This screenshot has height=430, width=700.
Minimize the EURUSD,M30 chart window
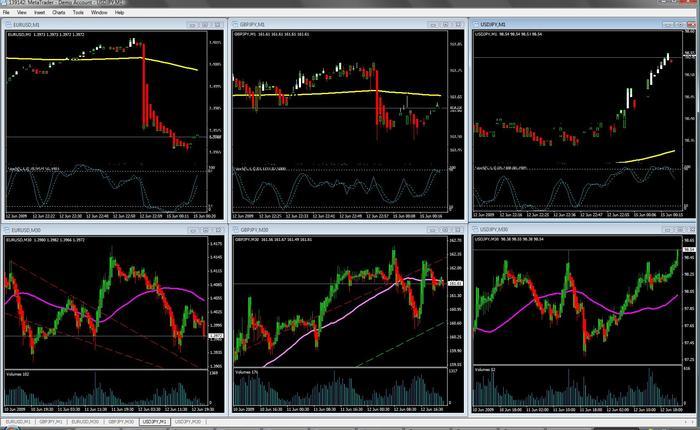click(193, 230)
